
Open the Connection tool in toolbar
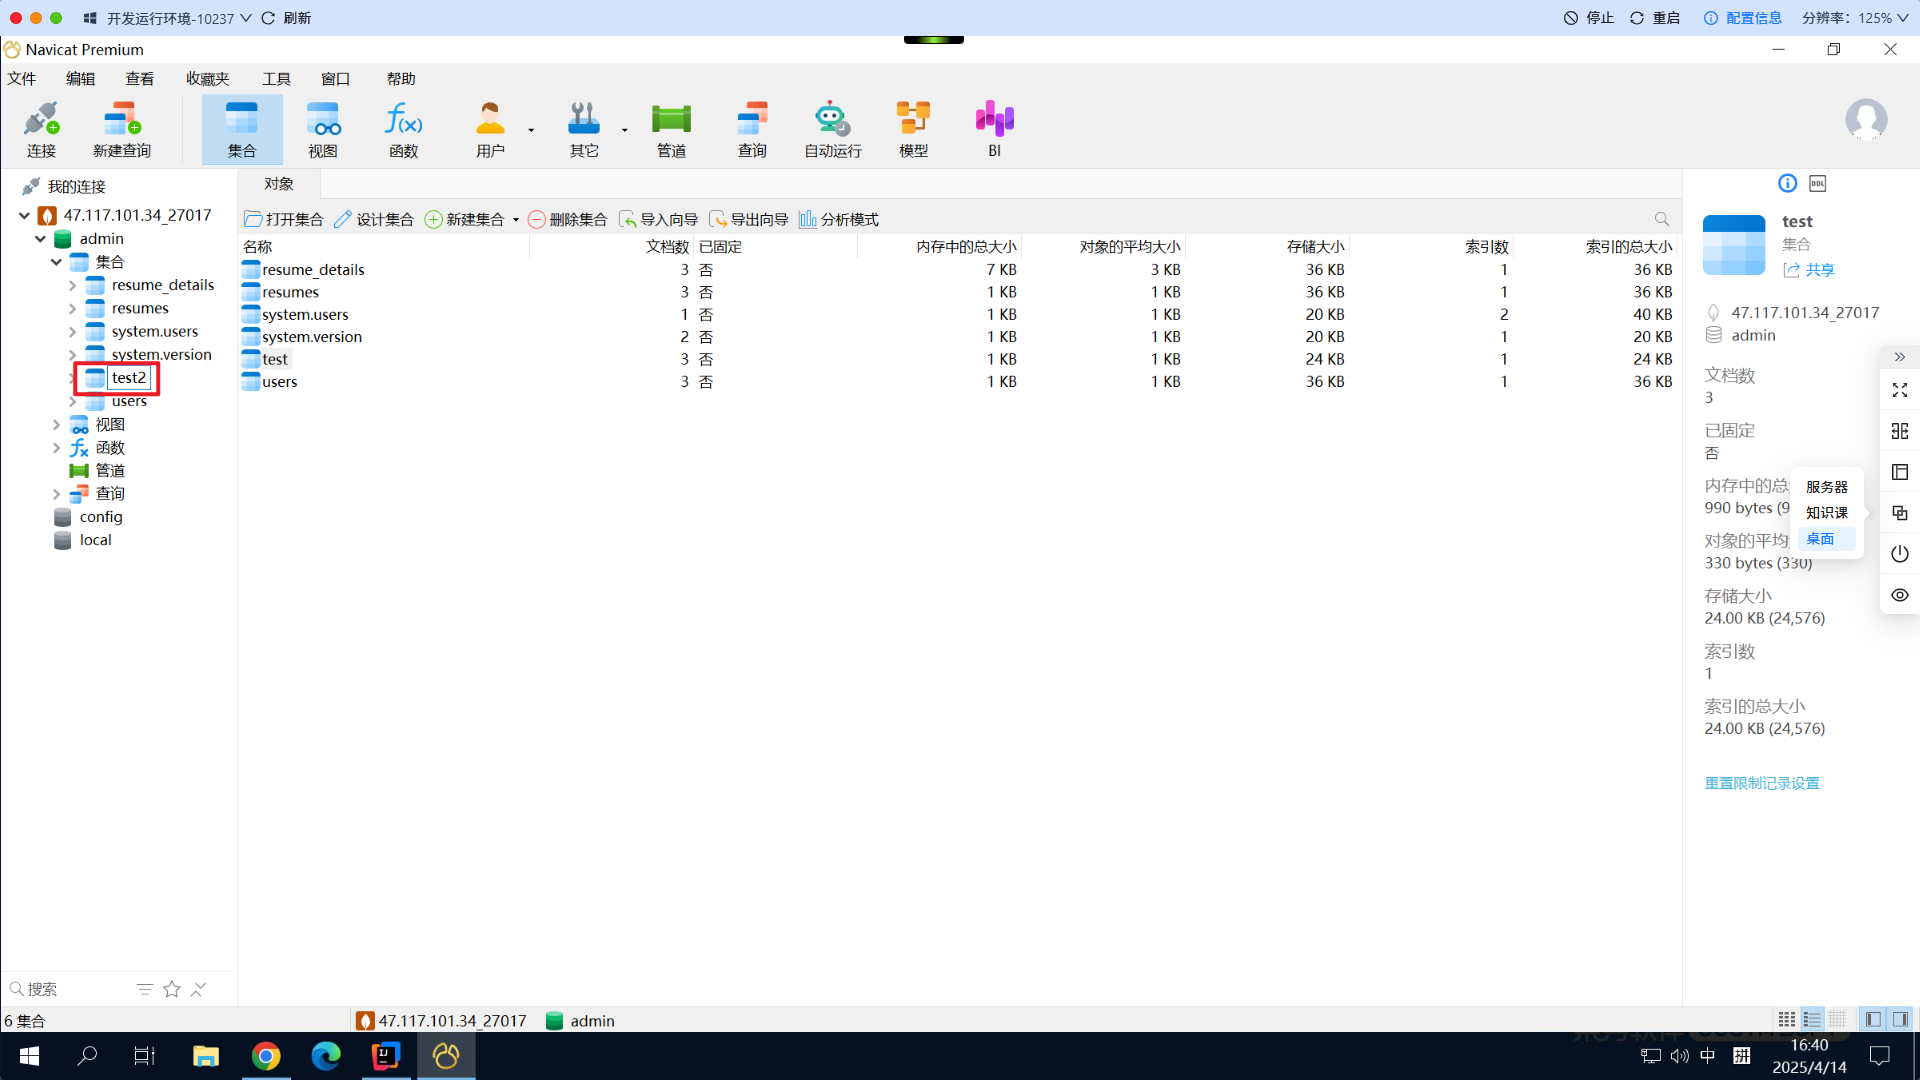click(x=41, y=130)
